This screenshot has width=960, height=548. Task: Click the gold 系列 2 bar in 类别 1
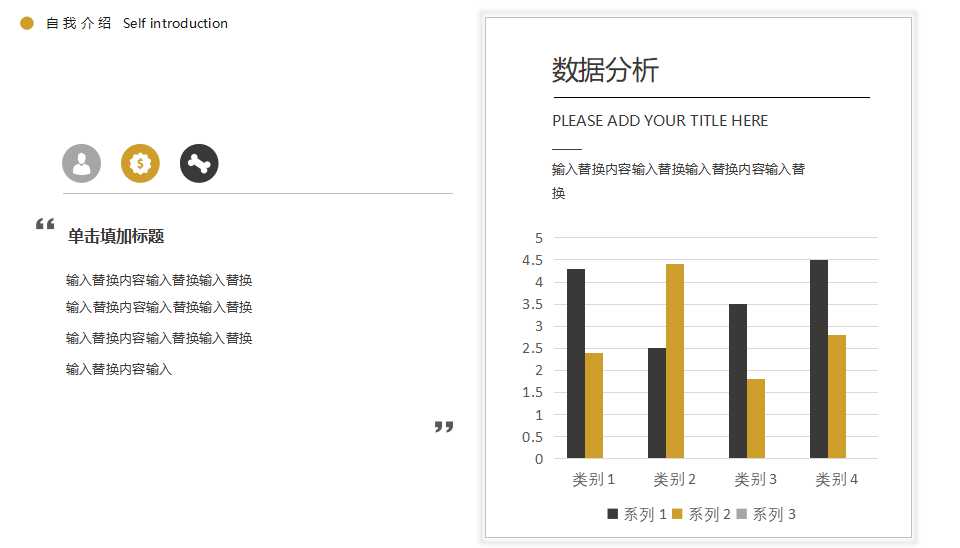click(x=594, y=406)
